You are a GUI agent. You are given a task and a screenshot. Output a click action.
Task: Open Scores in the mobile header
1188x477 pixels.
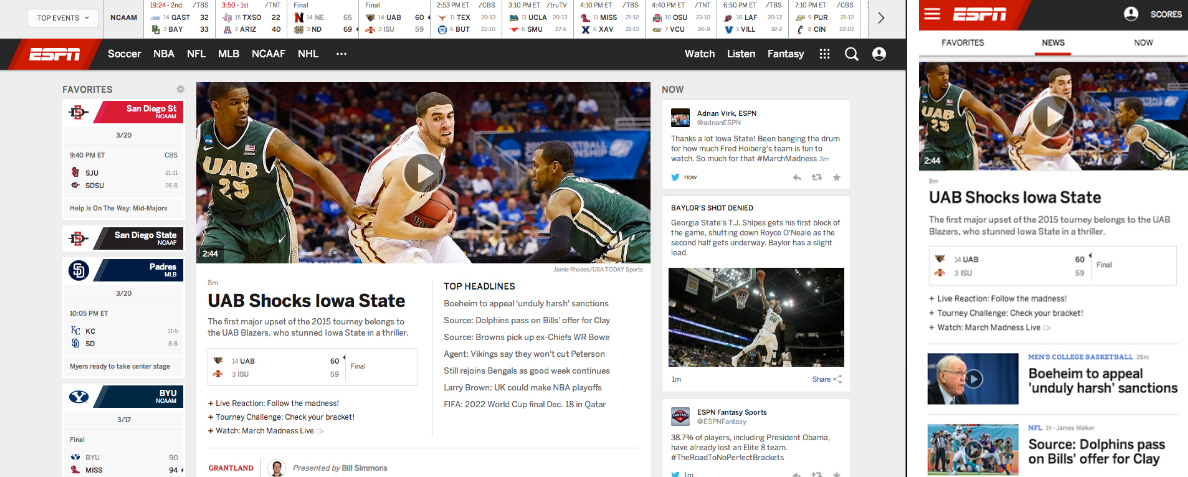pyautogui.click(x=1154, y=14)
